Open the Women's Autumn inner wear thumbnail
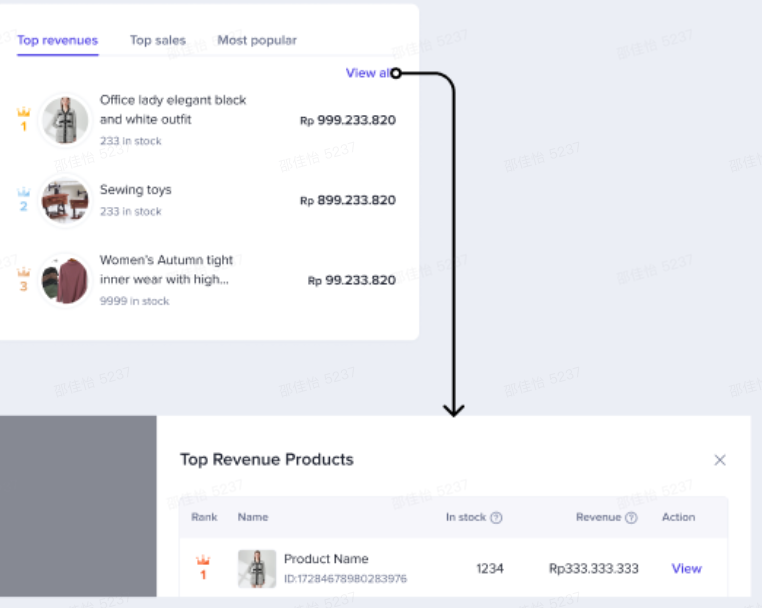 pos(65,281)
